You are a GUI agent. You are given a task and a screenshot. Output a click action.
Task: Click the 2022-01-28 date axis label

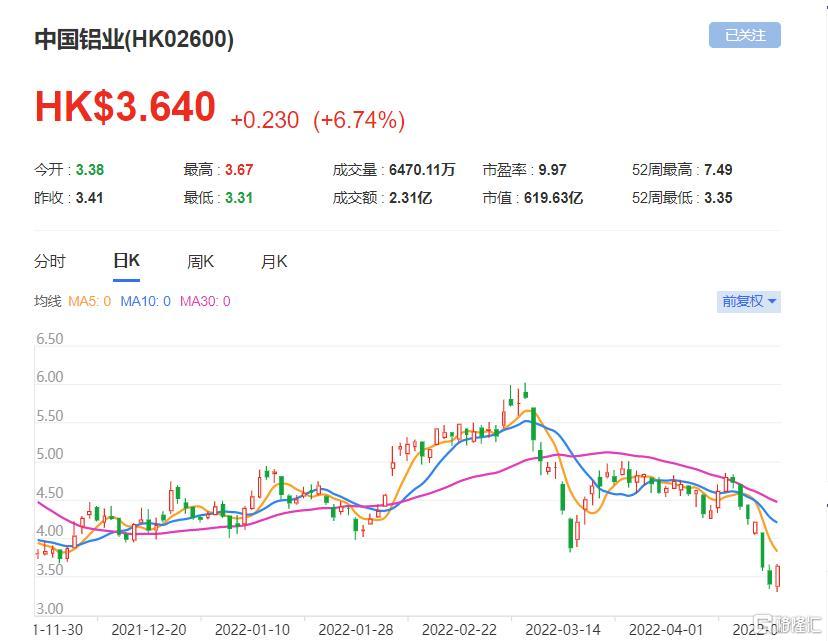(x=356, y=630)
